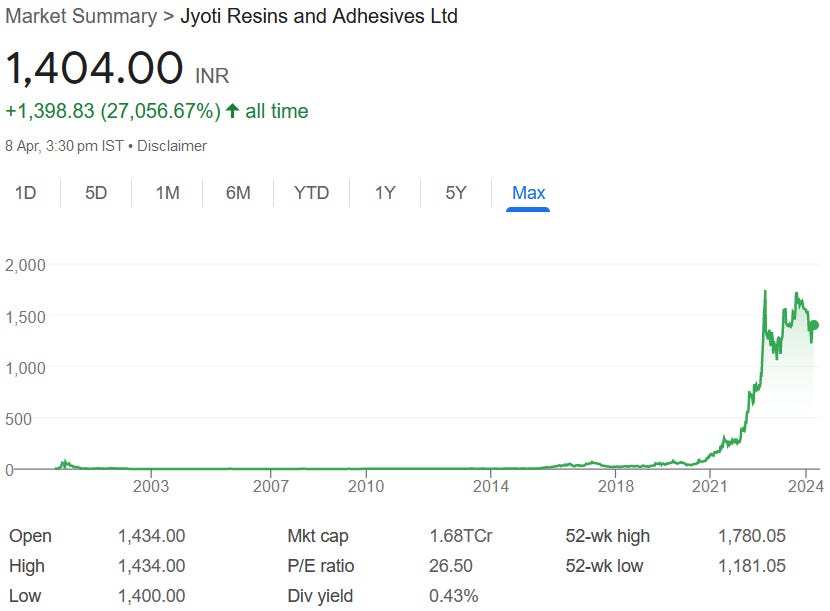Image resolution: width=830 pixels, height=611 pixels.
Task: Select the YTD range tab
Action: coord(311,193)
